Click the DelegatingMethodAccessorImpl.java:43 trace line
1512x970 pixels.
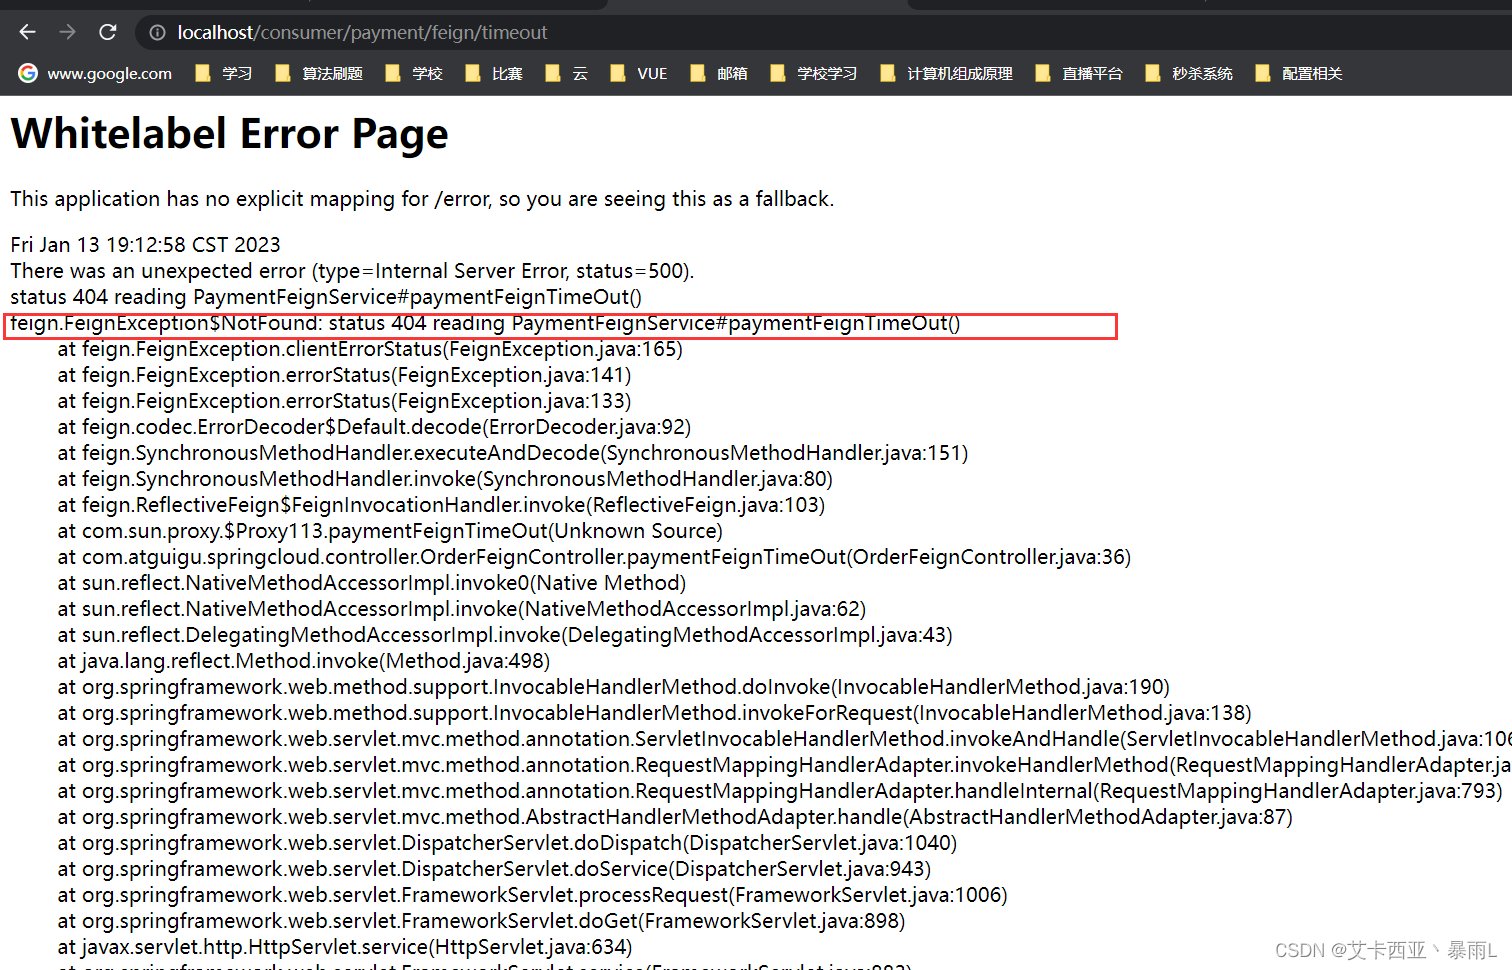(x=505, y=635)
